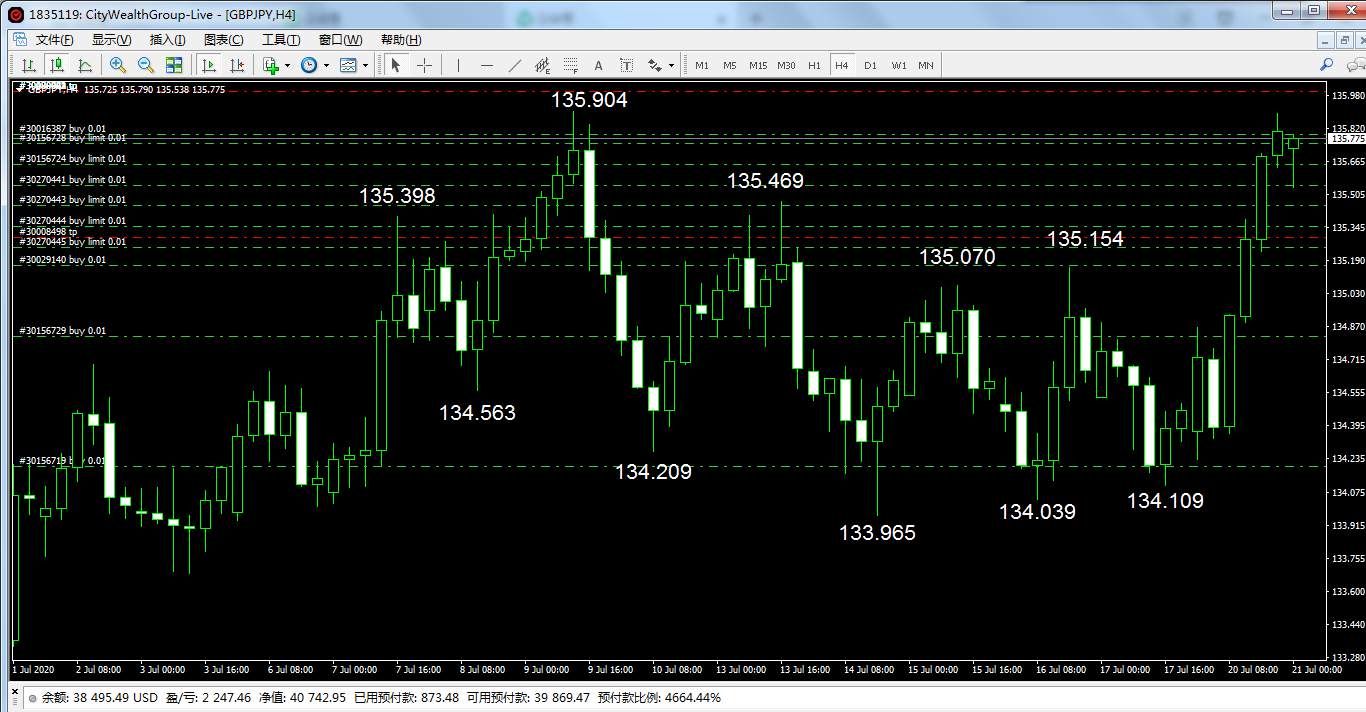Switch chart to bar chart style
The image size is (1366, 712).
pyautogui.click(x=29, y=65)
